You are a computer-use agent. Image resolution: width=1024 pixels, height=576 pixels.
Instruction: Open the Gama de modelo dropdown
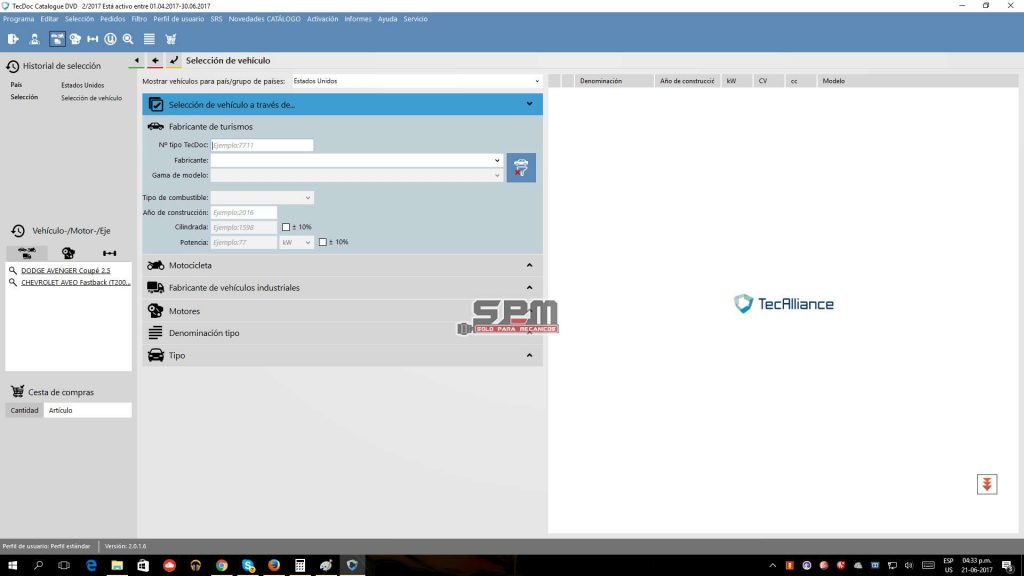[x=357, y=175]
